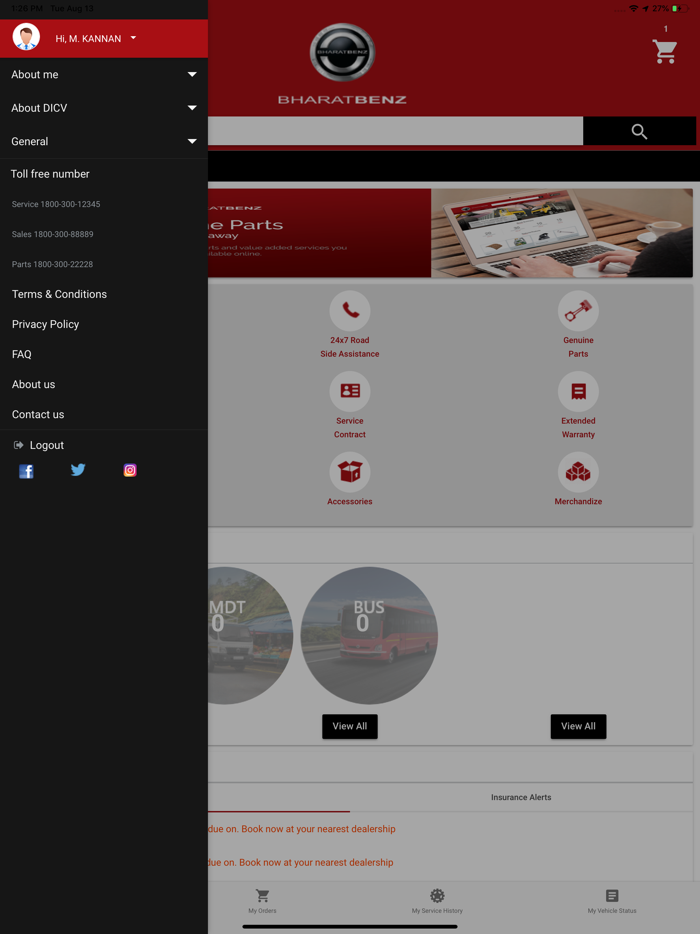Expand the About me section
The width and height of the screenshot is (700, 934).
104,74
